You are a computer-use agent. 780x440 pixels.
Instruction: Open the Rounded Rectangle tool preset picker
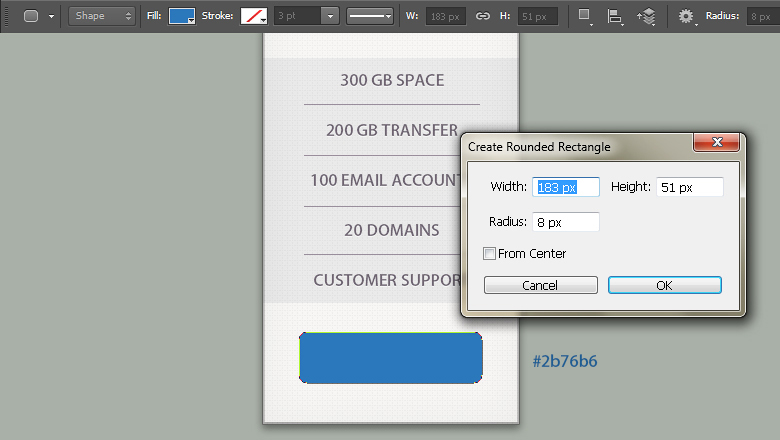click(x=37, y=16)
